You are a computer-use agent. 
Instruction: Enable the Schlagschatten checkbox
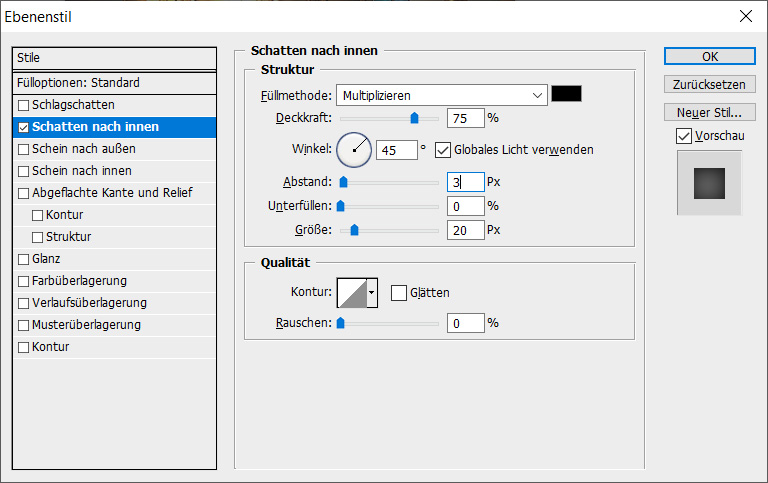point(24,105)
